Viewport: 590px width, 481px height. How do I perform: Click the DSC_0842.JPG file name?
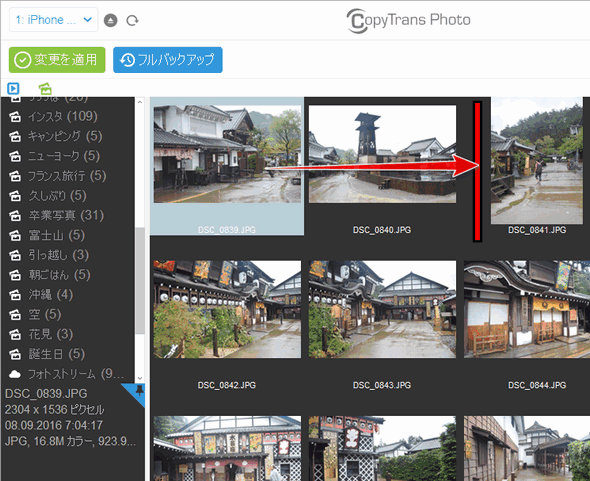227,385
